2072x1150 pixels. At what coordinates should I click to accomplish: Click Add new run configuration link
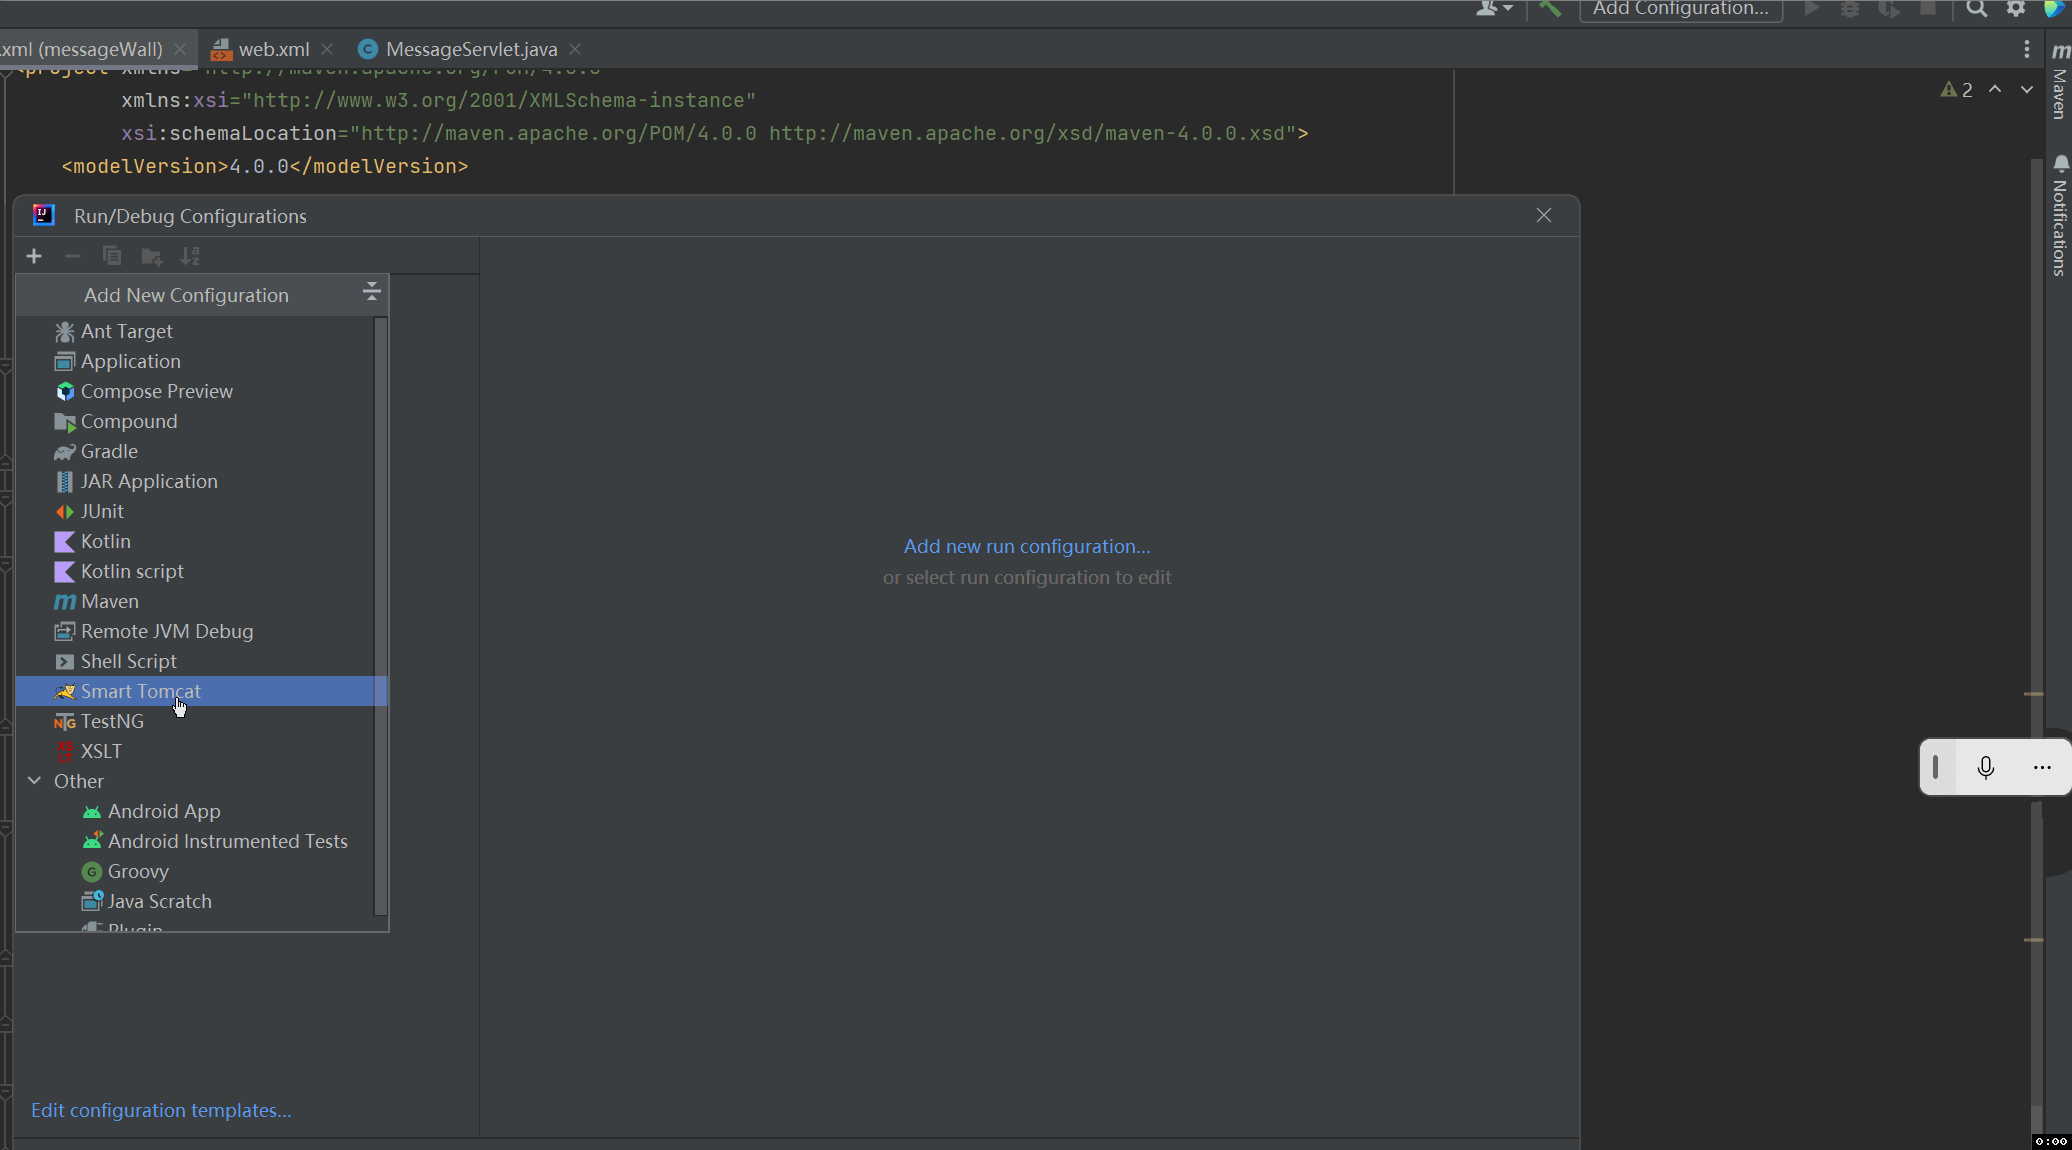[1026, 547]
